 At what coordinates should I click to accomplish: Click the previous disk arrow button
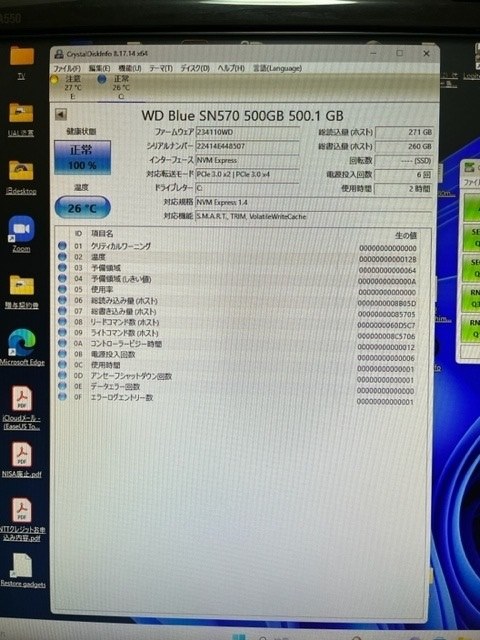(61, 114)
